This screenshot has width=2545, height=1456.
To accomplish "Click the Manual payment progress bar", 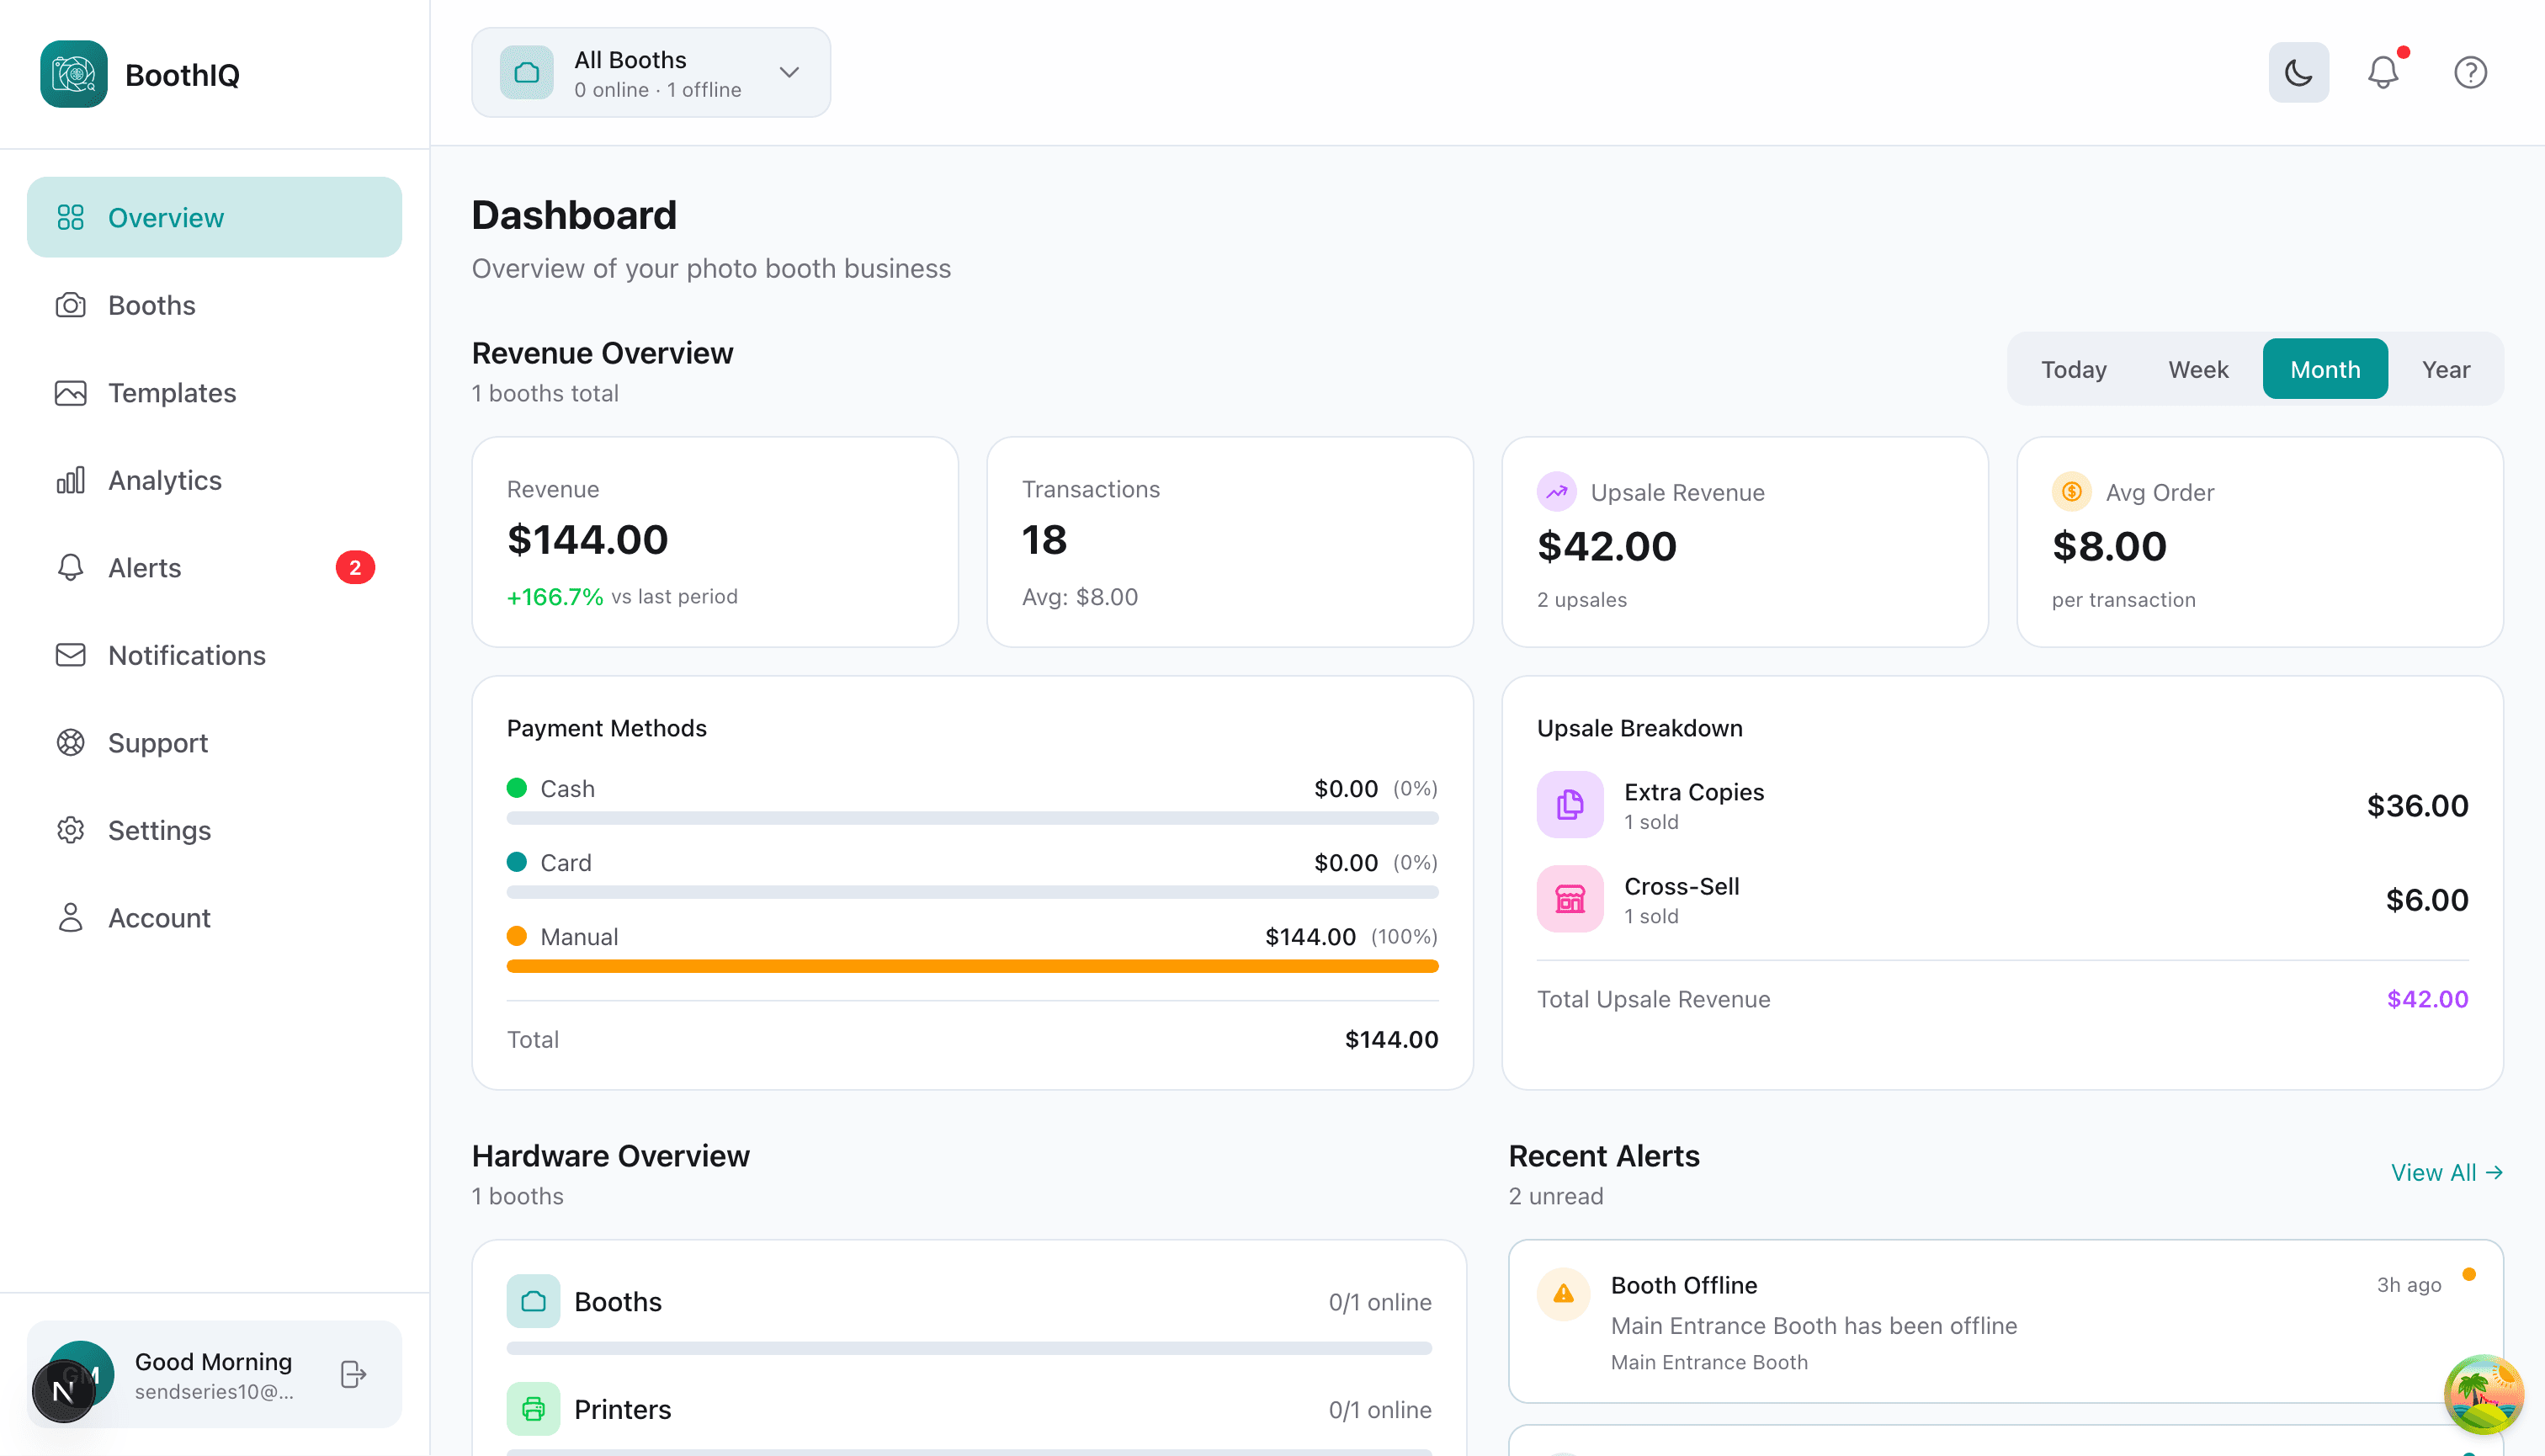I will point(971,966).
